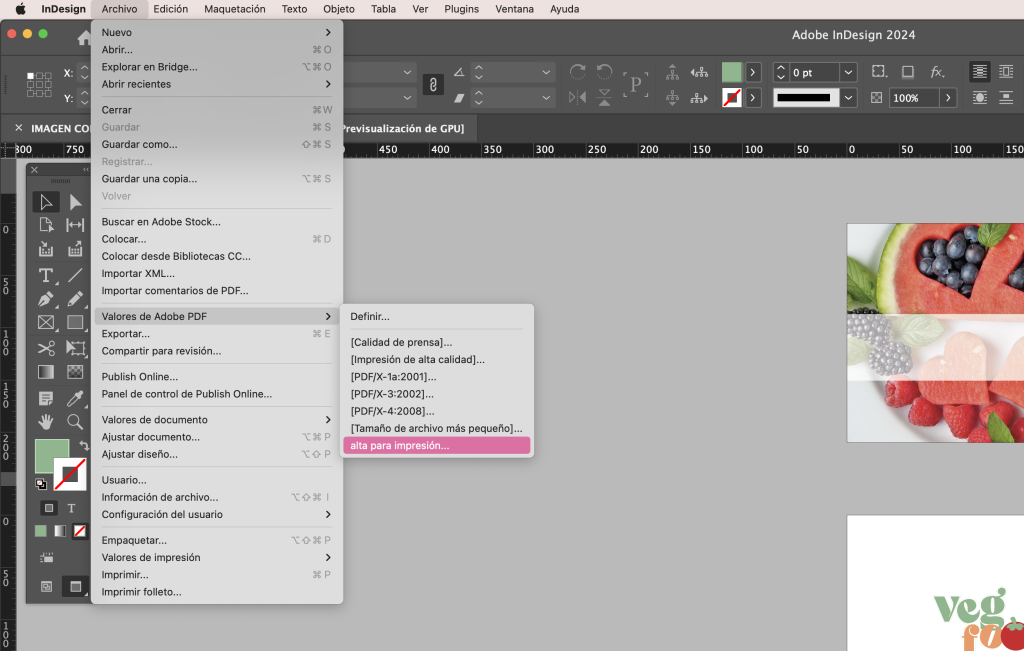The height and width of the screenshot is (651, 1024).
Task: Select the Type tool in the toolbox
Action: pos(46,275)
